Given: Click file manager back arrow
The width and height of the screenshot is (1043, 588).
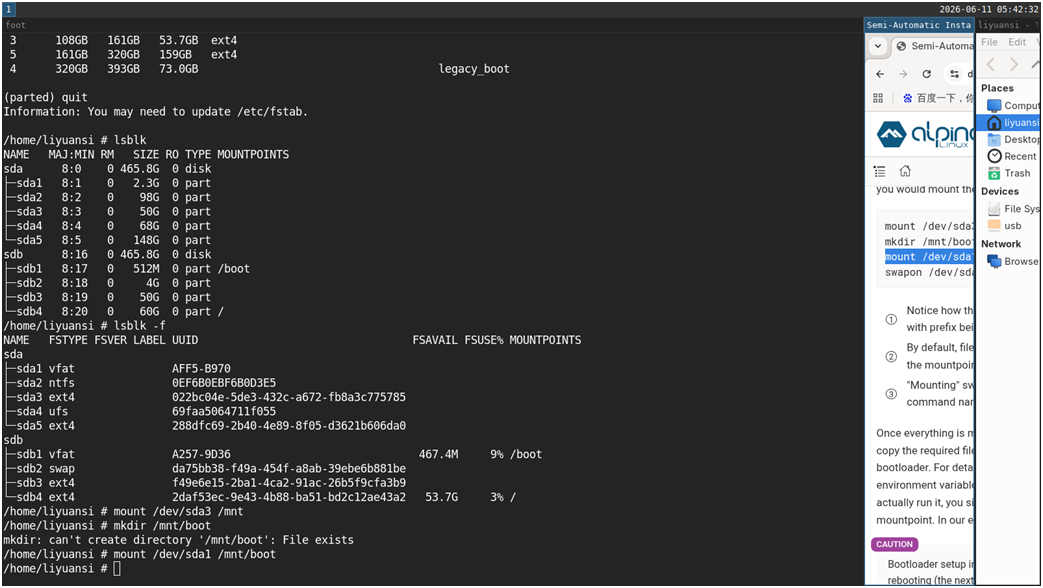Looking at the screenshot, I should pos(991,65).
